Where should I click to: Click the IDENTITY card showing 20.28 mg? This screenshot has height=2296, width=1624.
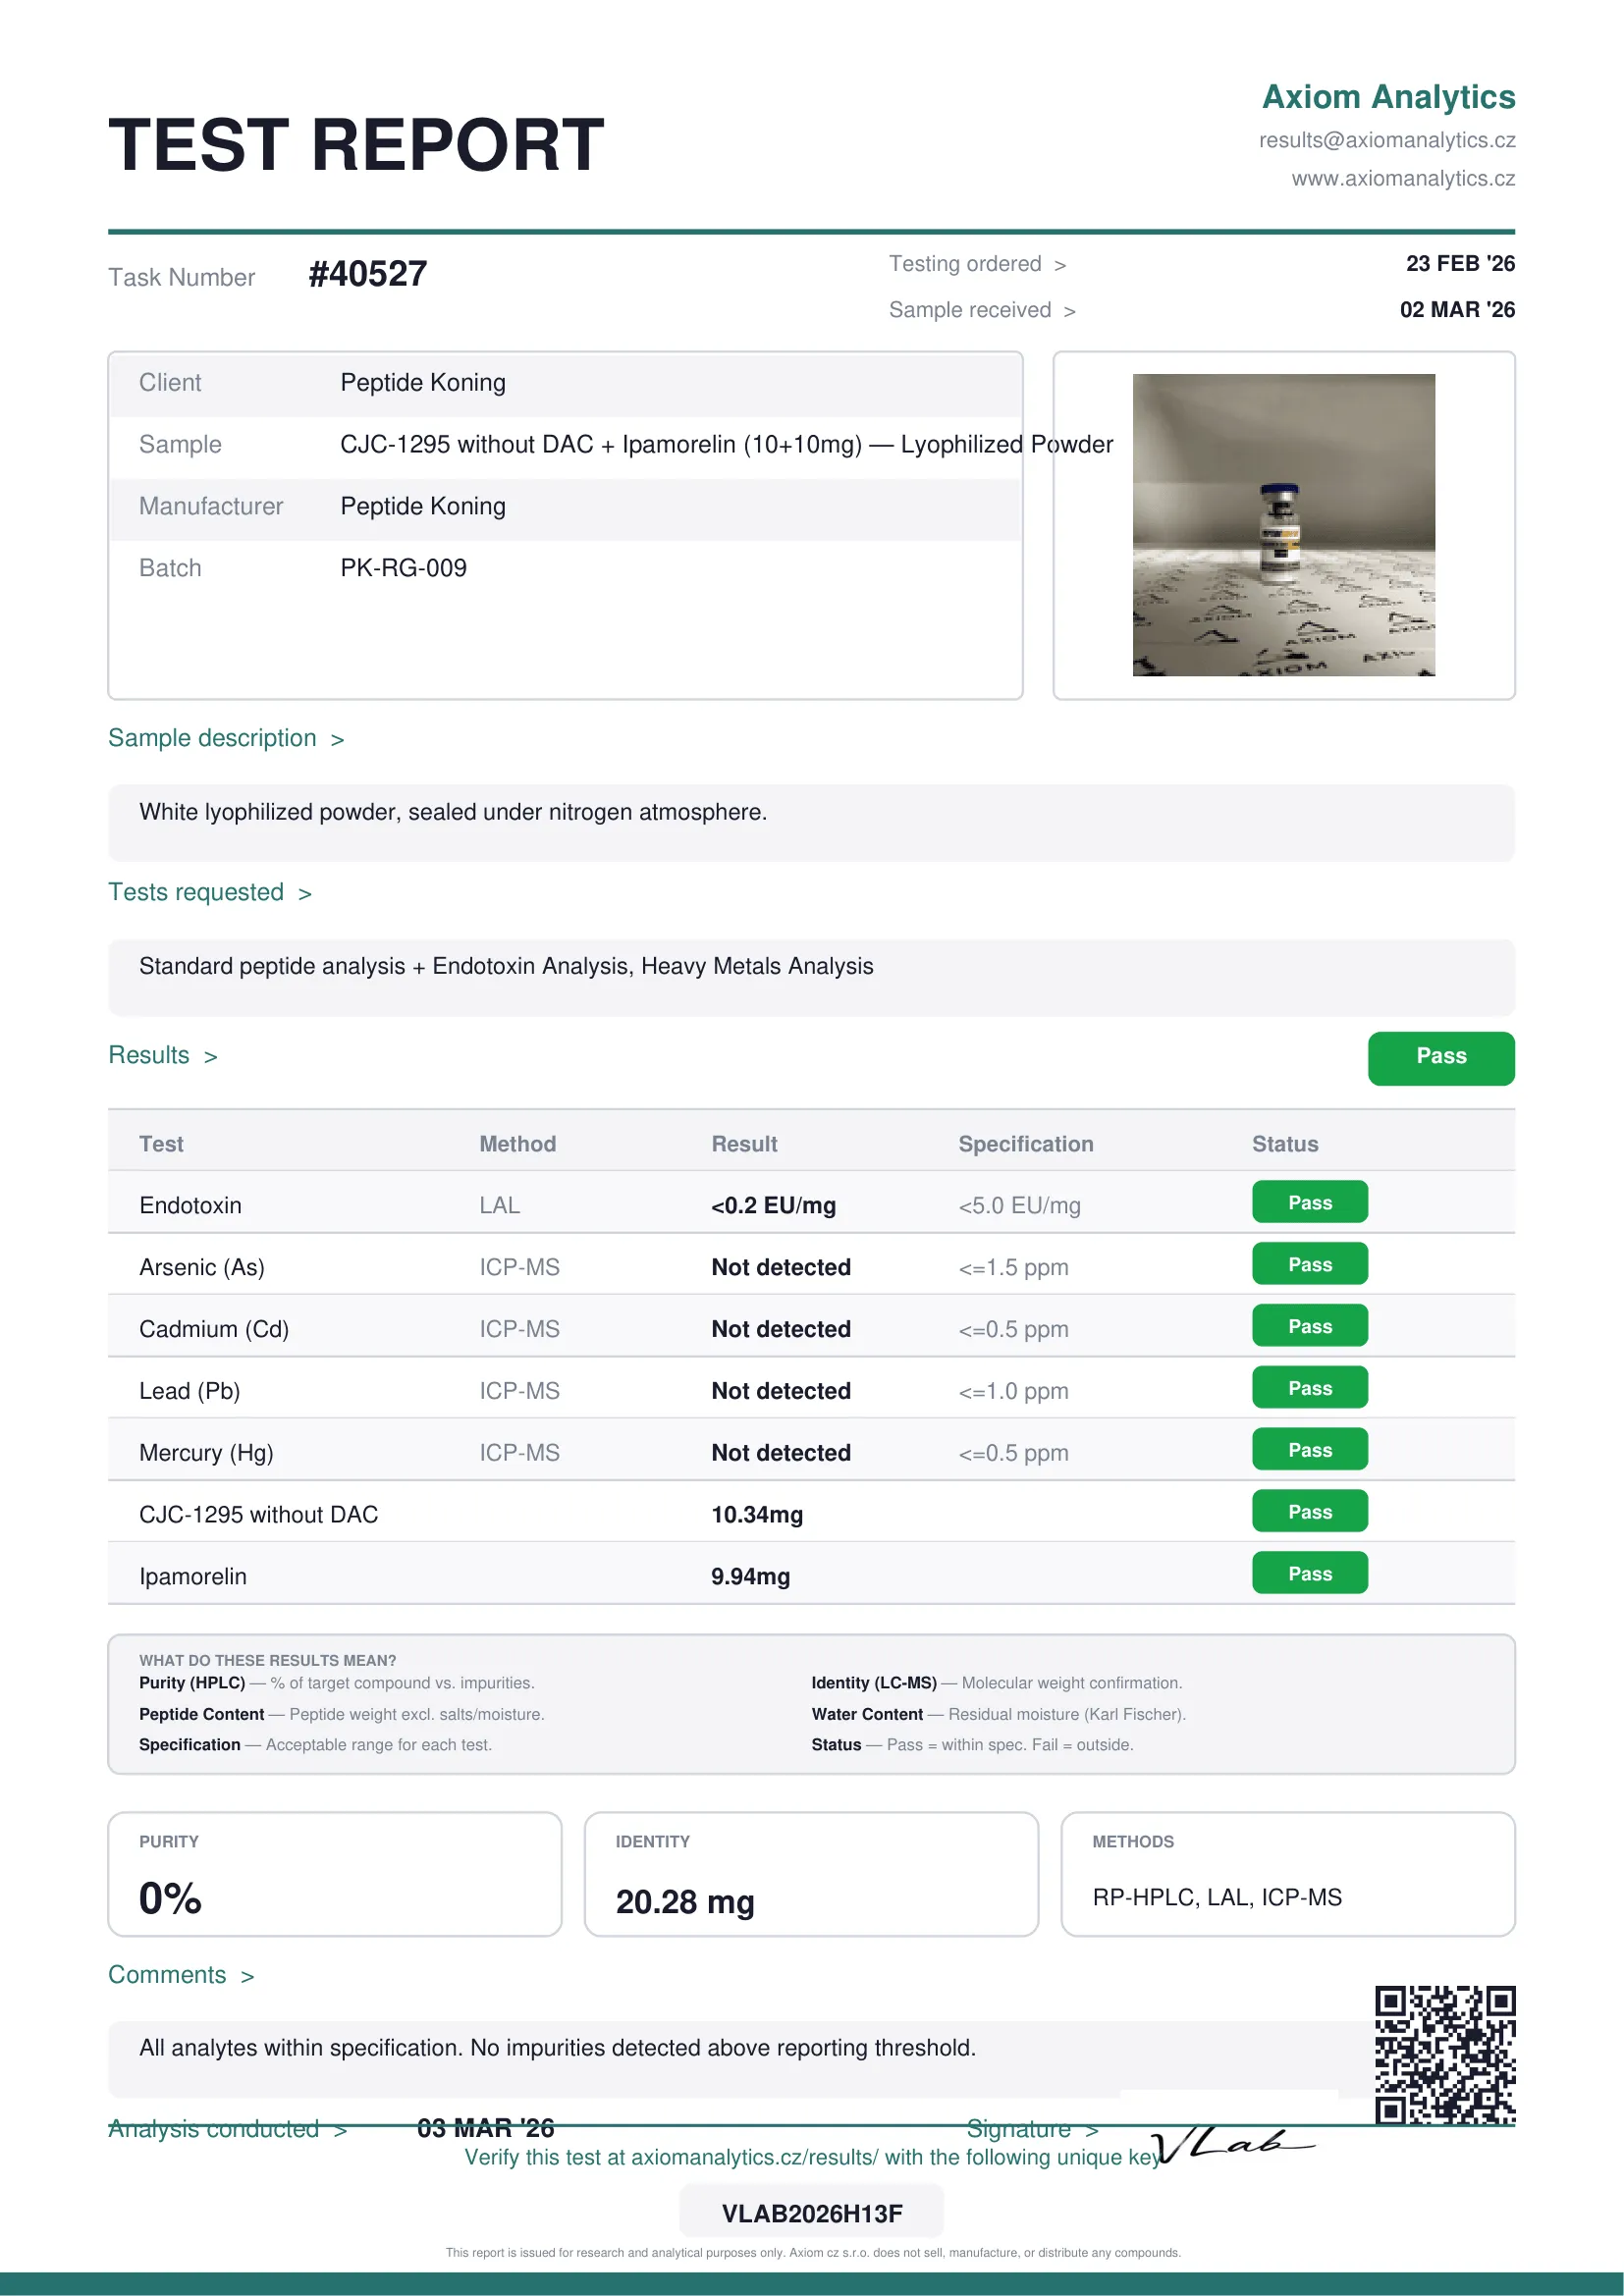(x=811, y=1874)
